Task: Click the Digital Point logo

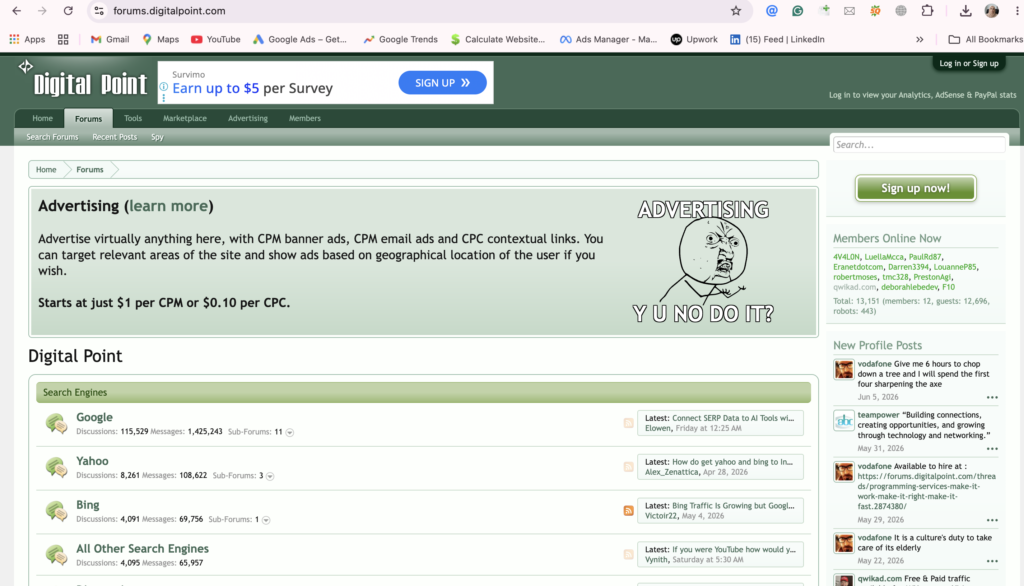Action: (x=83, y=81)
